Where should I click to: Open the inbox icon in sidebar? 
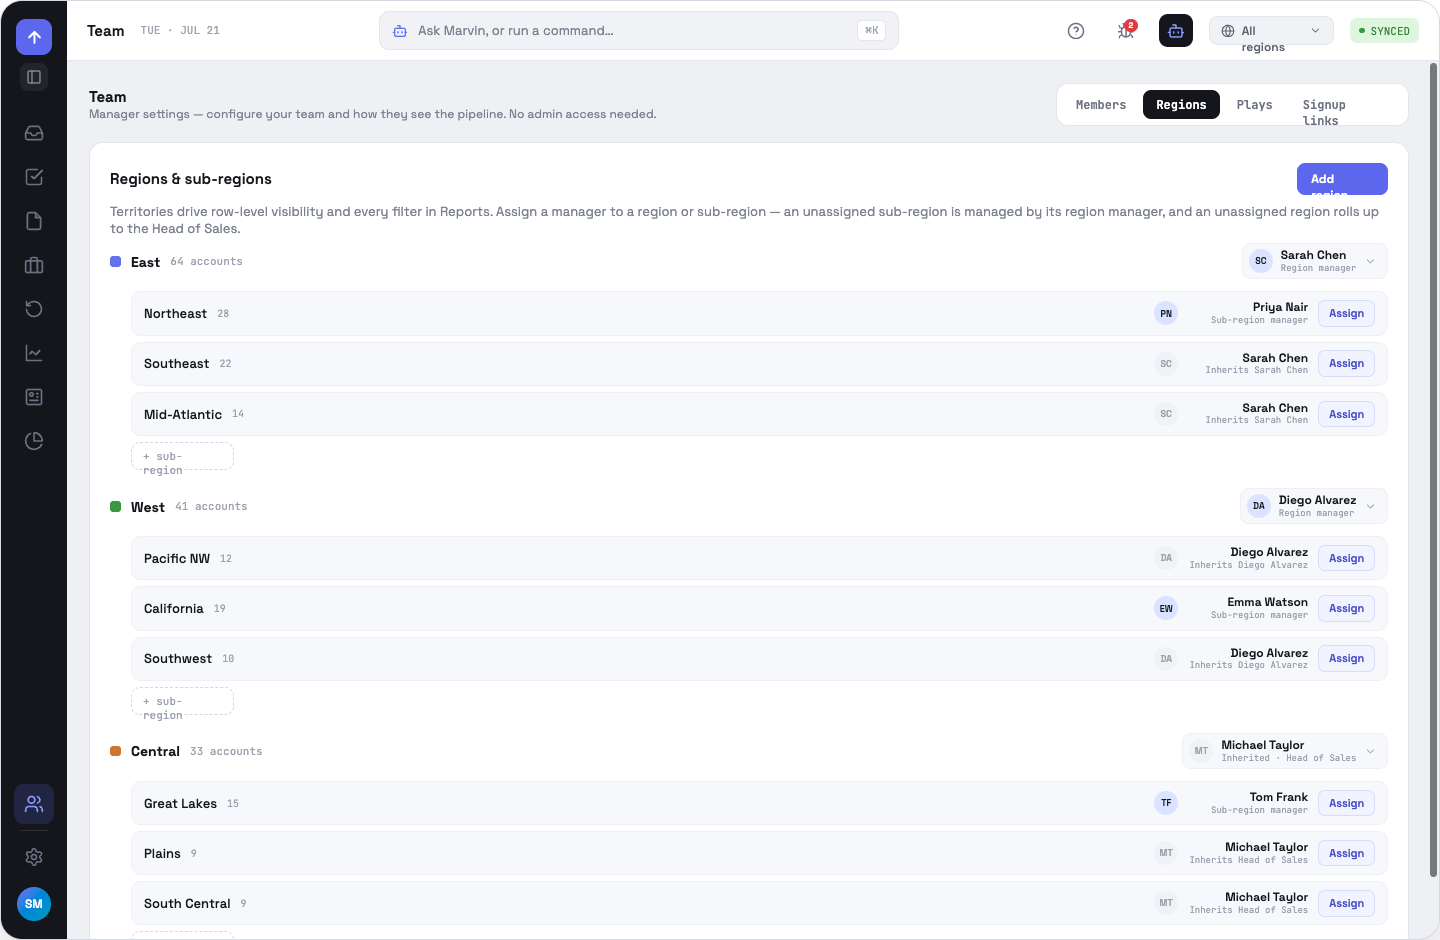34,133
